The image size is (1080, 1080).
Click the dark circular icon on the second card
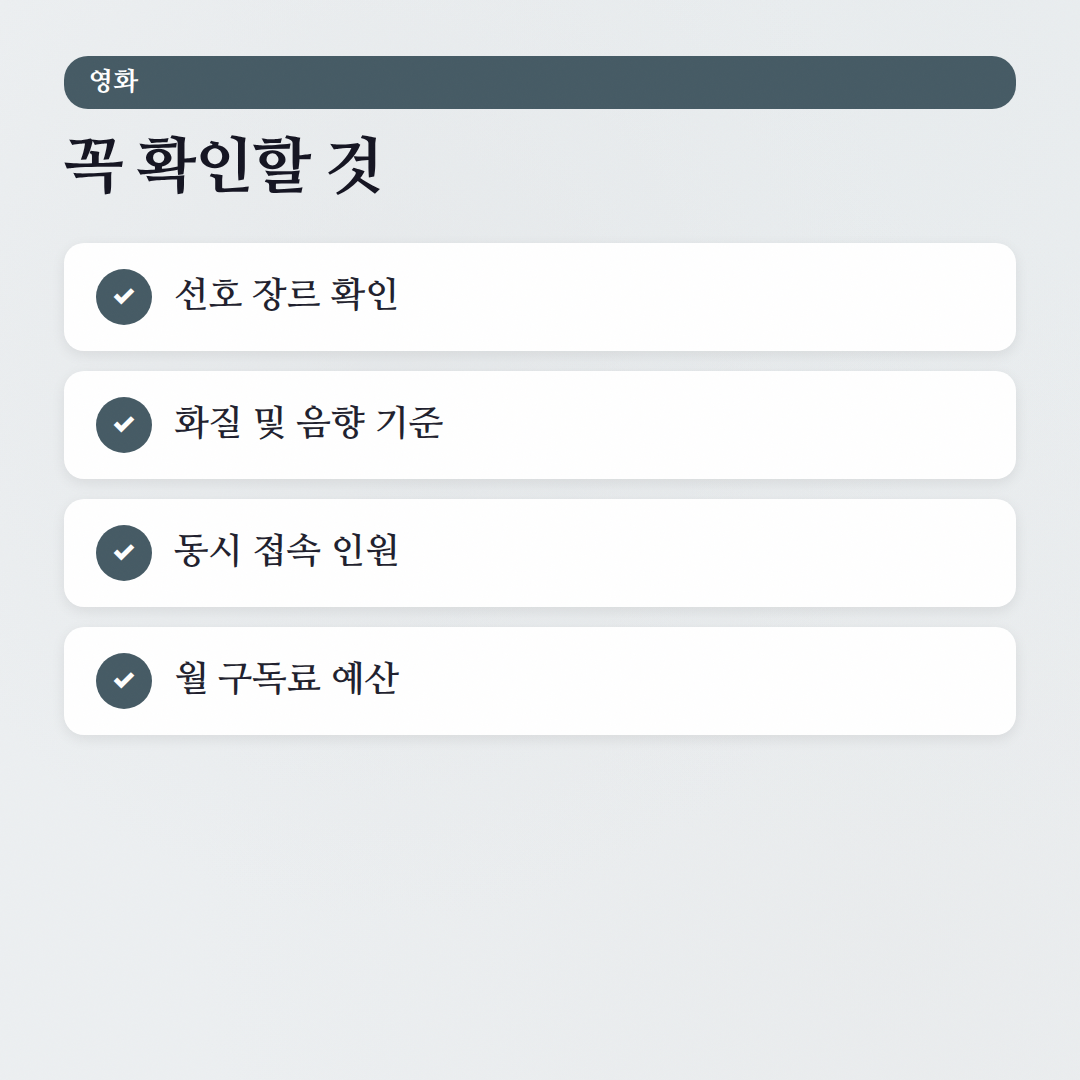point(124,424)
